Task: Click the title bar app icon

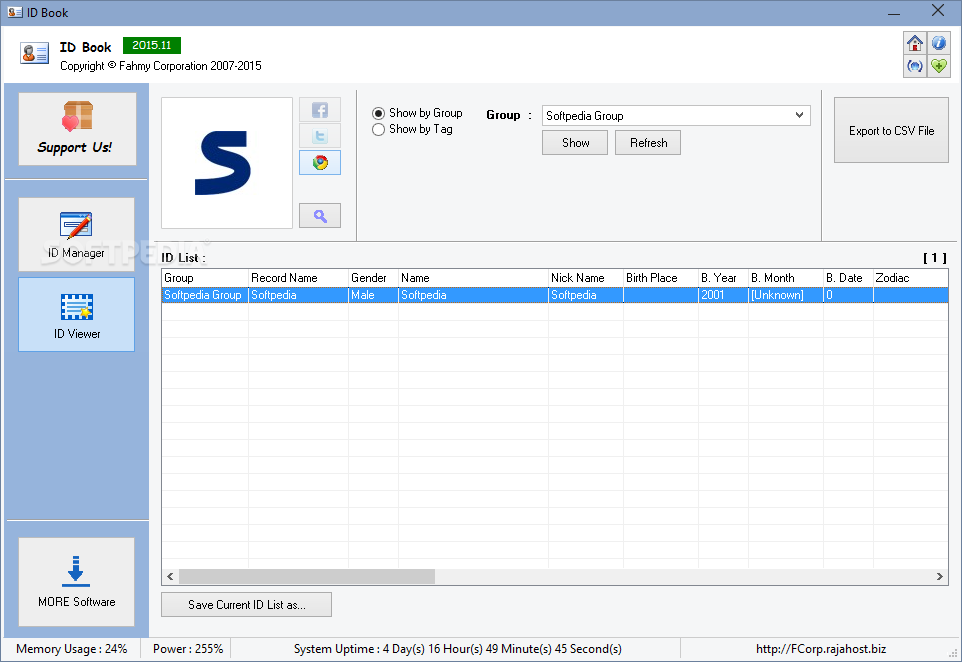Action: (x=15, y=12)
